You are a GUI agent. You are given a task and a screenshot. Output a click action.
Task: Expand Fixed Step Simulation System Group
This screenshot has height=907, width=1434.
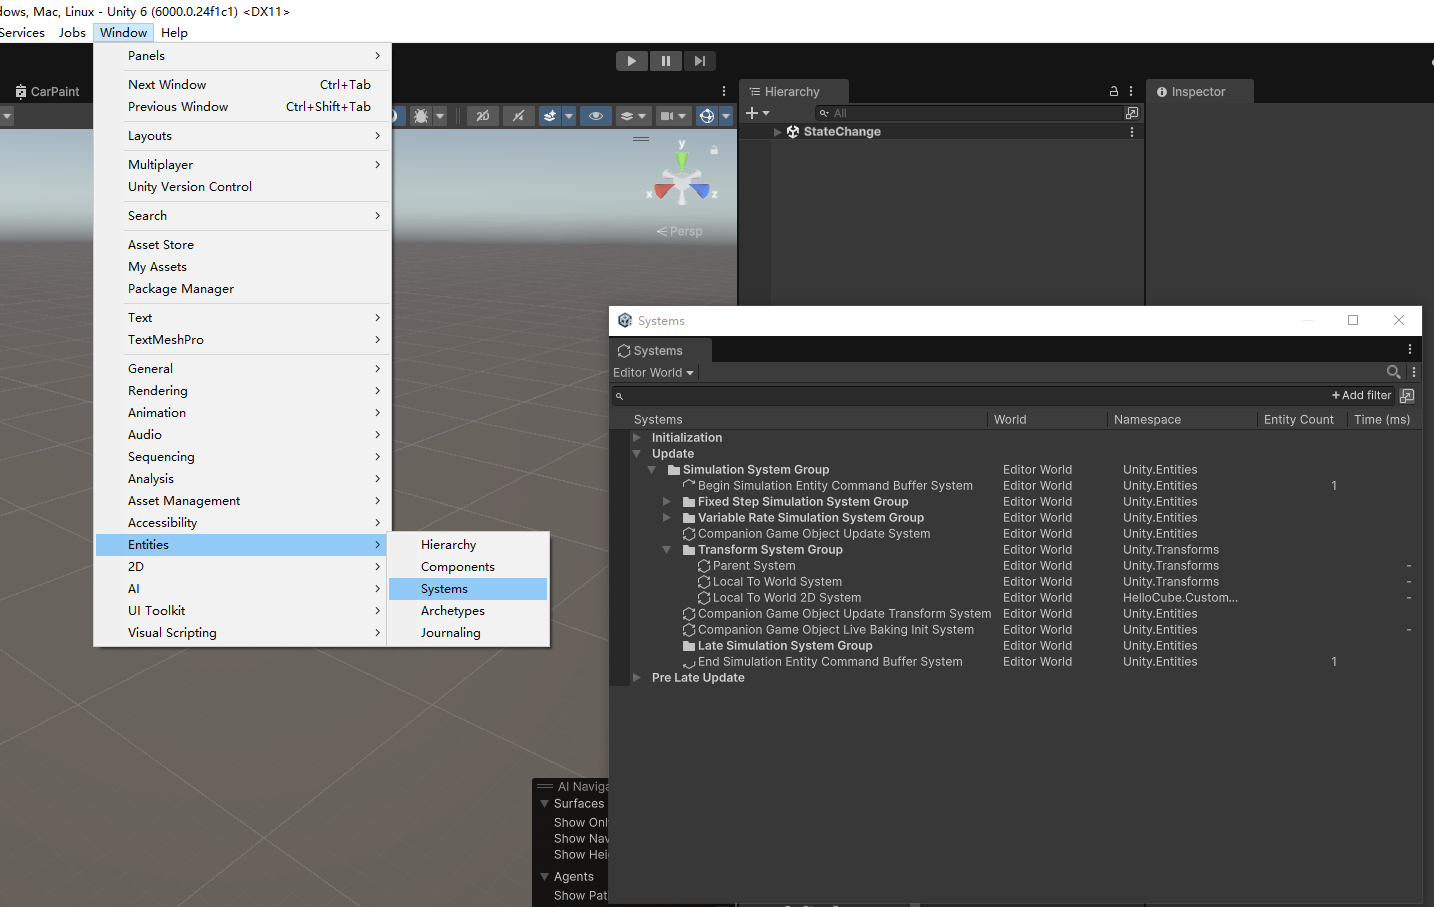pyautogui.click(x=667, y=502)
